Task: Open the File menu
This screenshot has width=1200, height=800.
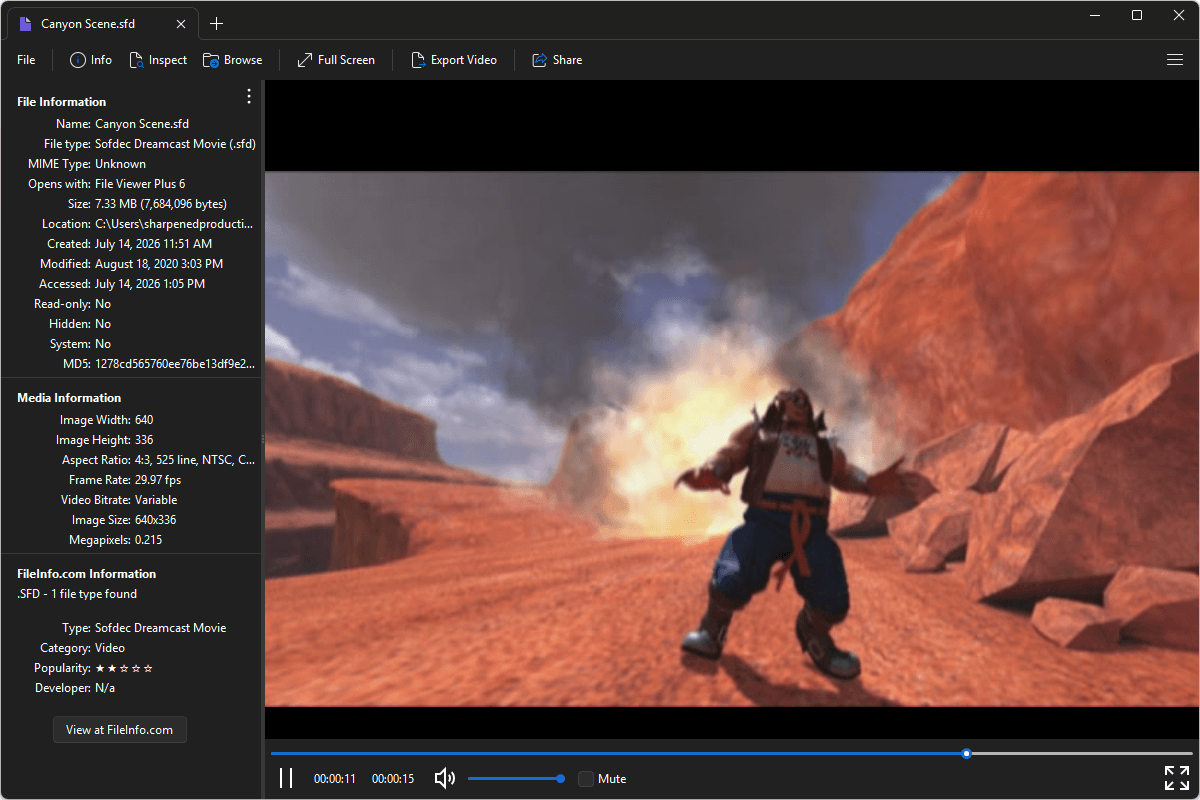Action: 26,60
